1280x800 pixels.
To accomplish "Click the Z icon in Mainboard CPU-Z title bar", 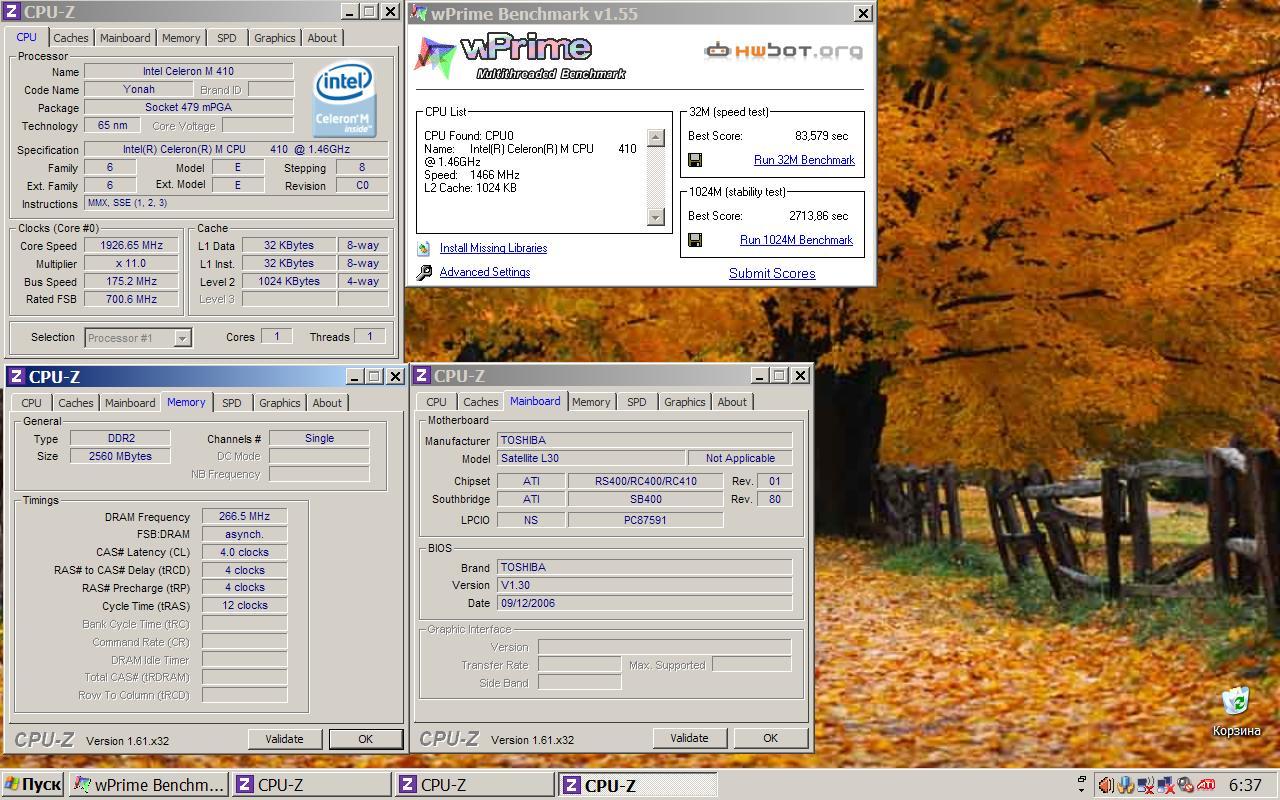I will tap(422, 376).
